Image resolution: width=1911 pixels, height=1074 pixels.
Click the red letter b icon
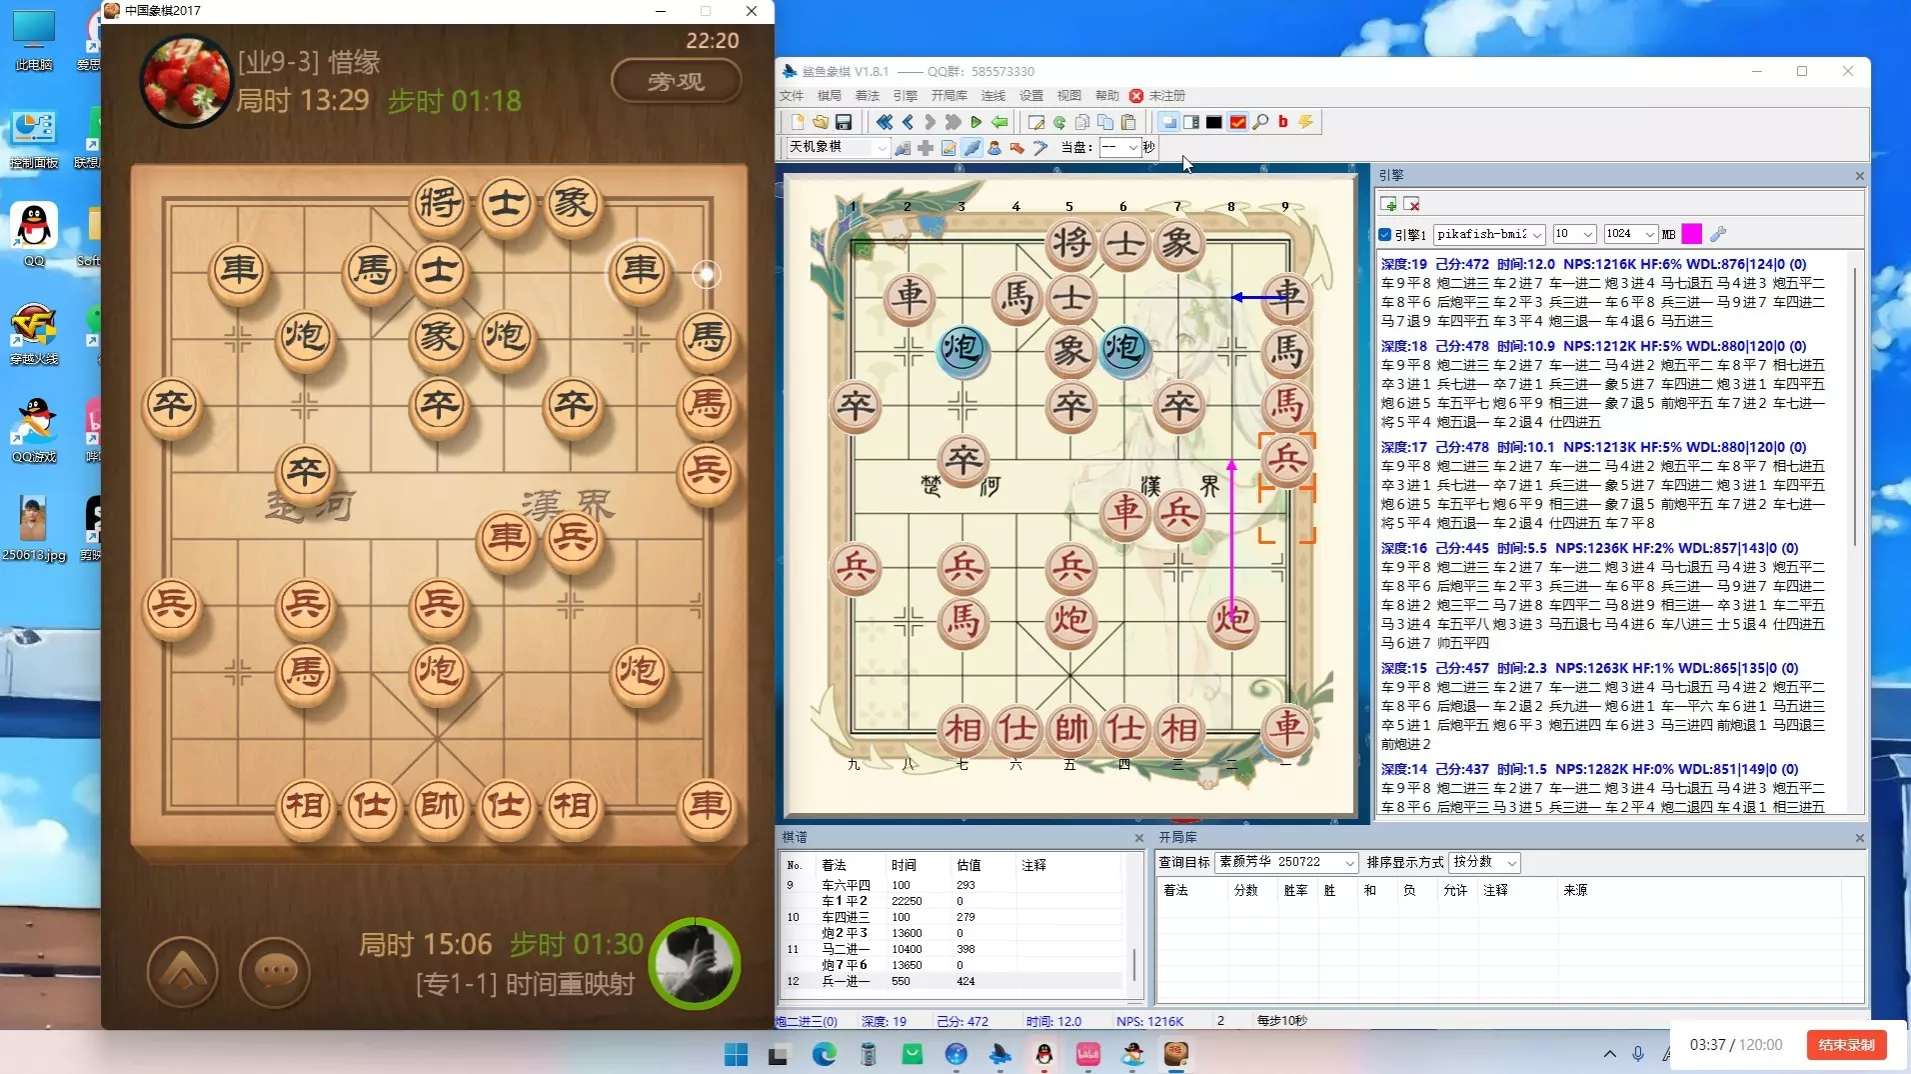[x=1283, y=122]
